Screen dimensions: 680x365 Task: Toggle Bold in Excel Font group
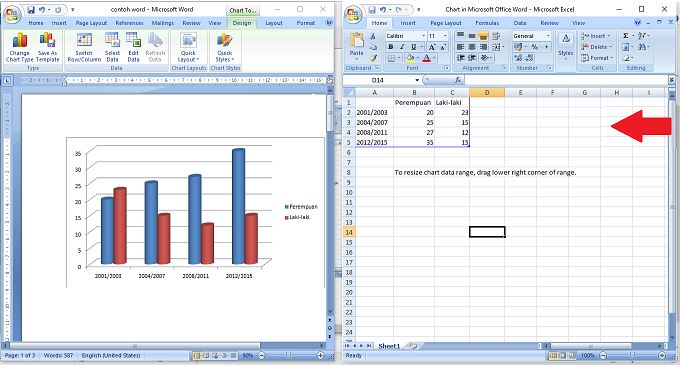pos(391,47)
